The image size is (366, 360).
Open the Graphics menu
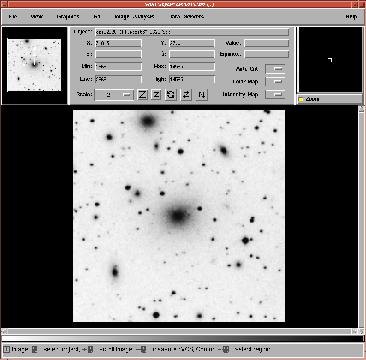click(x=68, y=16)
